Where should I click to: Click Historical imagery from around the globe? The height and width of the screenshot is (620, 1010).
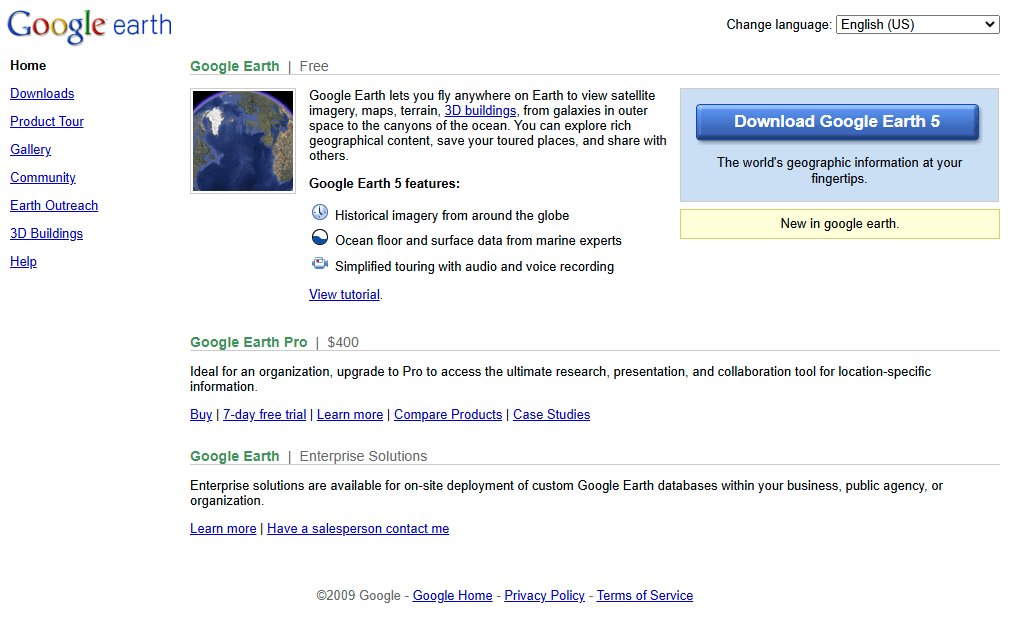(x=452, y=216)
